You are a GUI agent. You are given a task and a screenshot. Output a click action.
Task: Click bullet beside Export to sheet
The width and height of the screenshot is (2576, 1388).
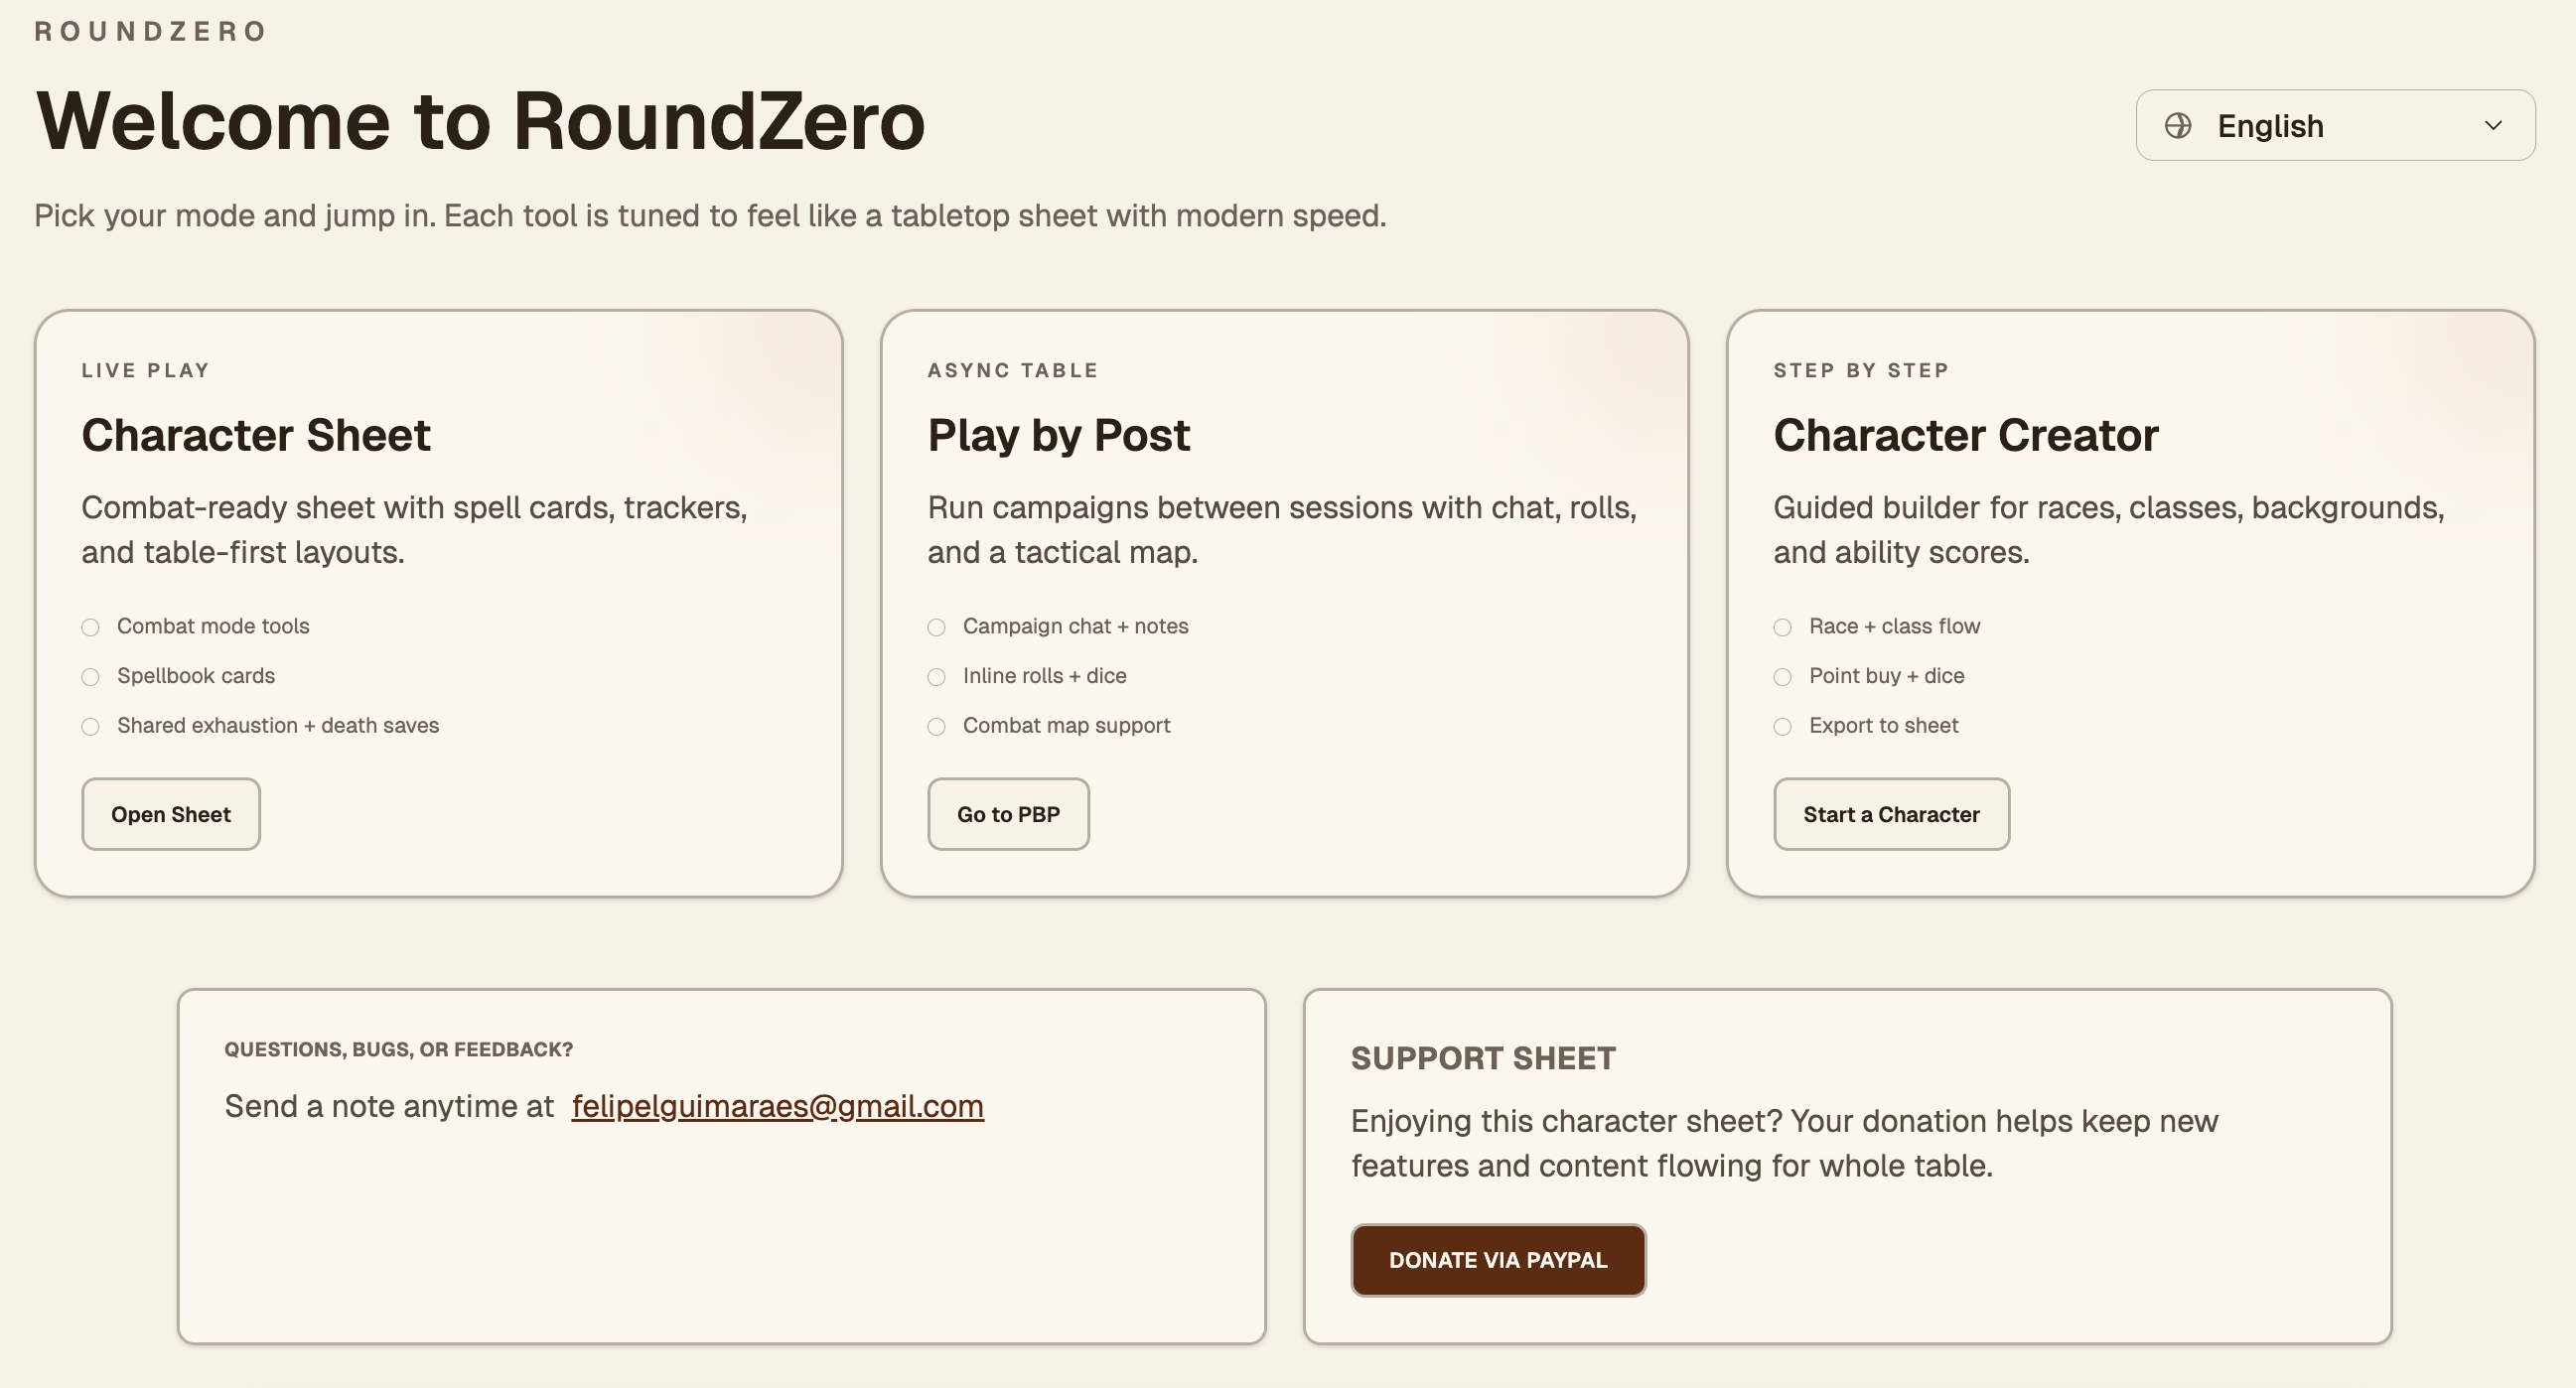point(1783,727)
